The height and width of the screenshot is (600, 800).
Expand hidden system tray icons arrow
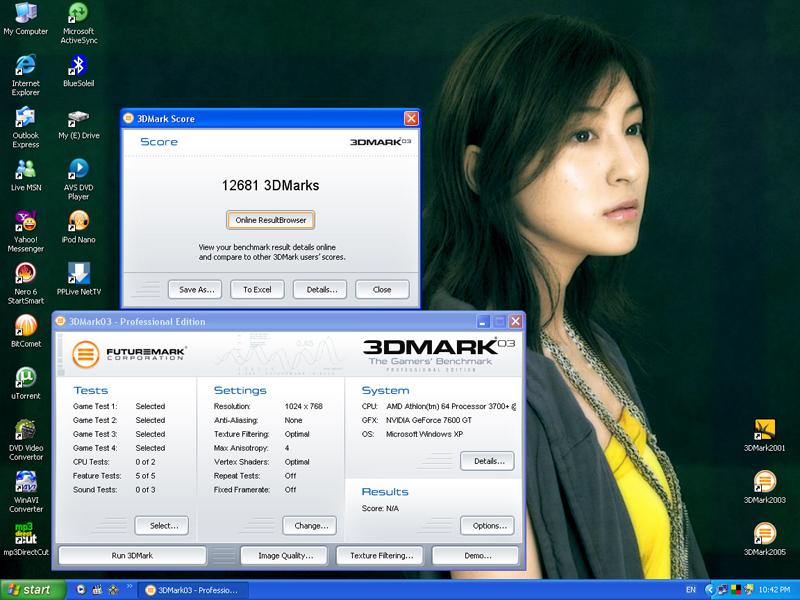(x=709, y=590)
